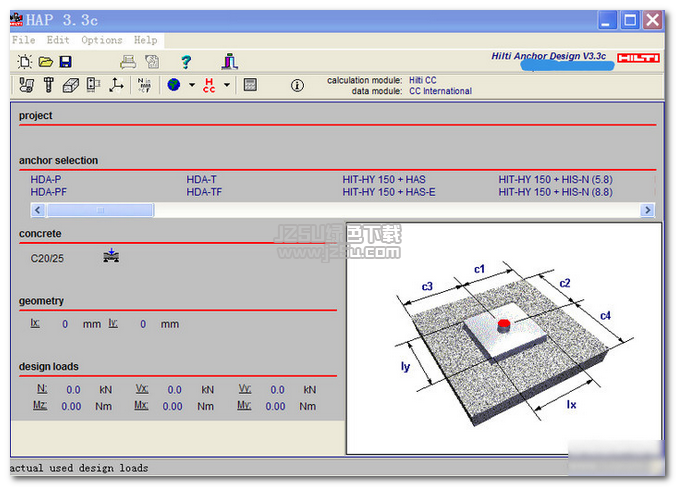Click the red HCC calculation module icon
This screenshot has width=676, height=487.
tap(209, 85)
